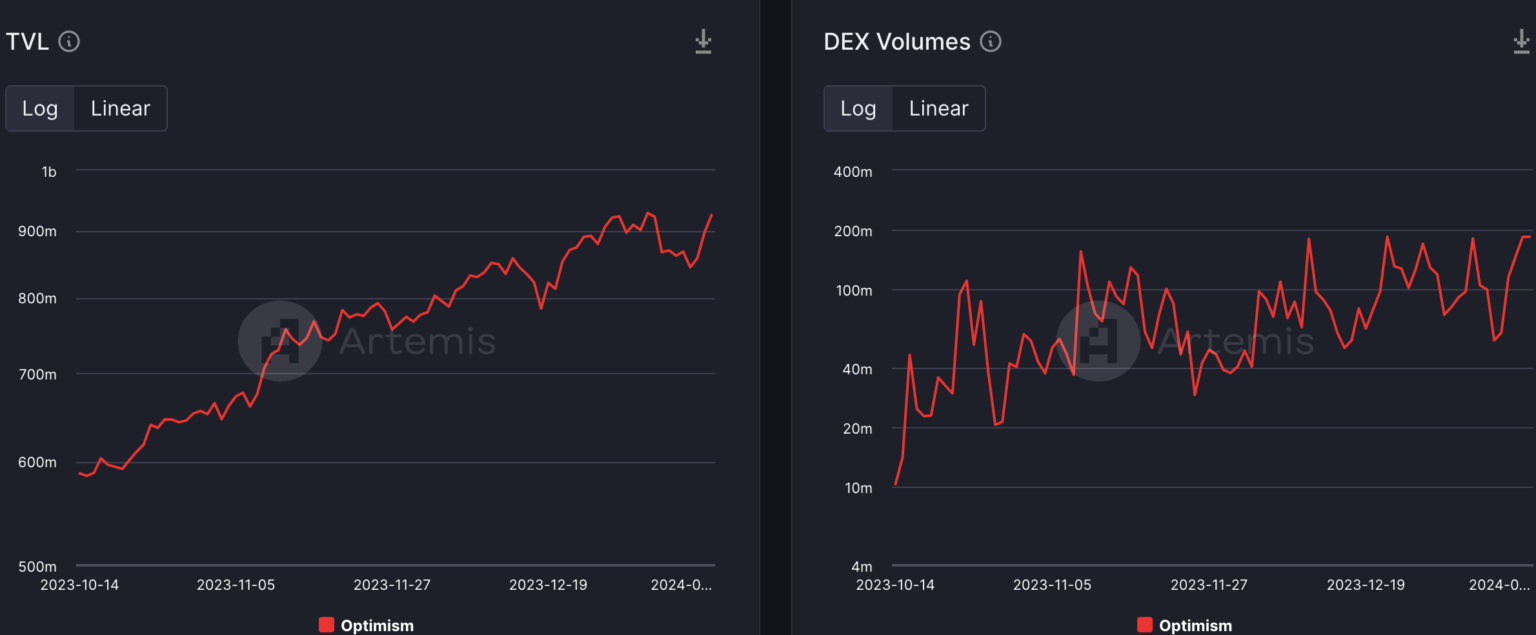Image resolution: width=1536 pixels, height=635 pixels.
Task: Click the Artemis logo watermark in DEX Volumes chart
Action: click(1098, 341)
